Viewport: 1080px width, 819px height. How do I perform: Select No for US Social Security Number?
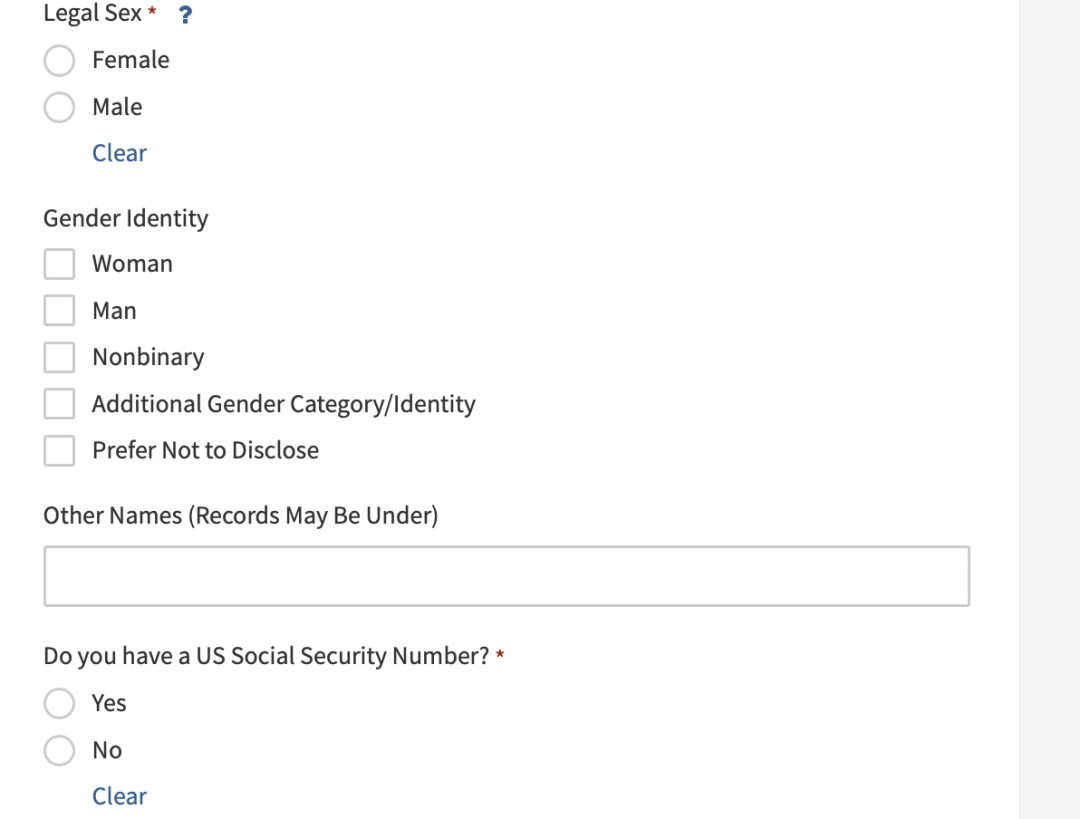point(59,750)
